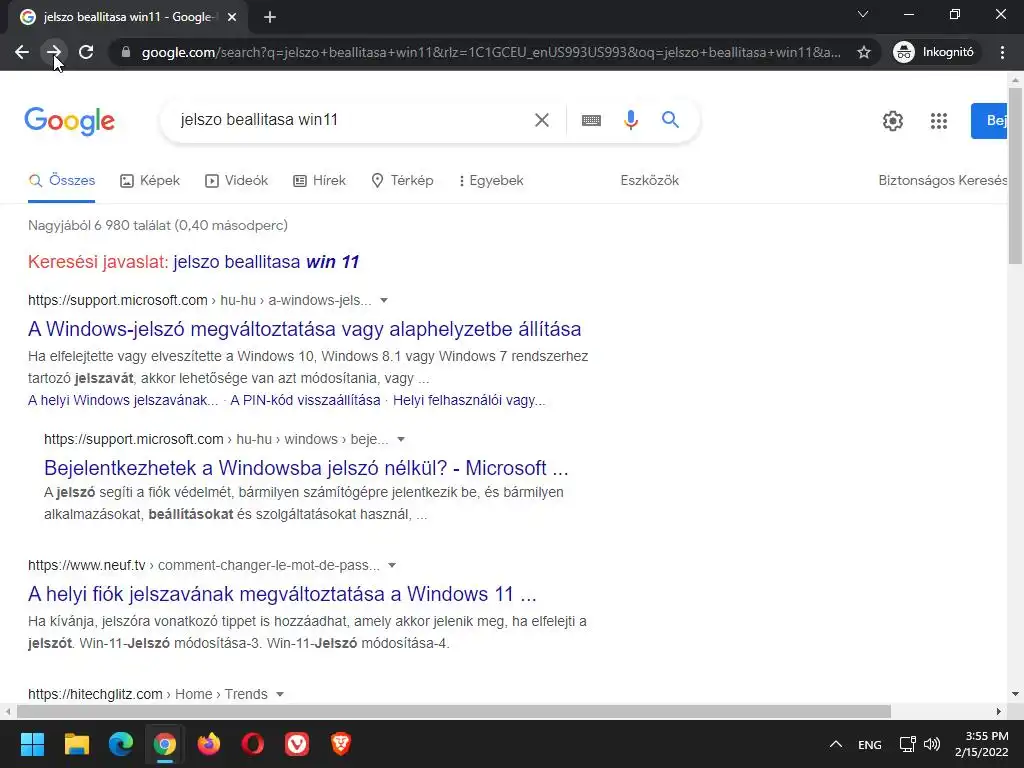The width and height of the screenshot is (1024, 768).
Task: Start voice search with the microphone icon
Action: [x=630, y=120]
